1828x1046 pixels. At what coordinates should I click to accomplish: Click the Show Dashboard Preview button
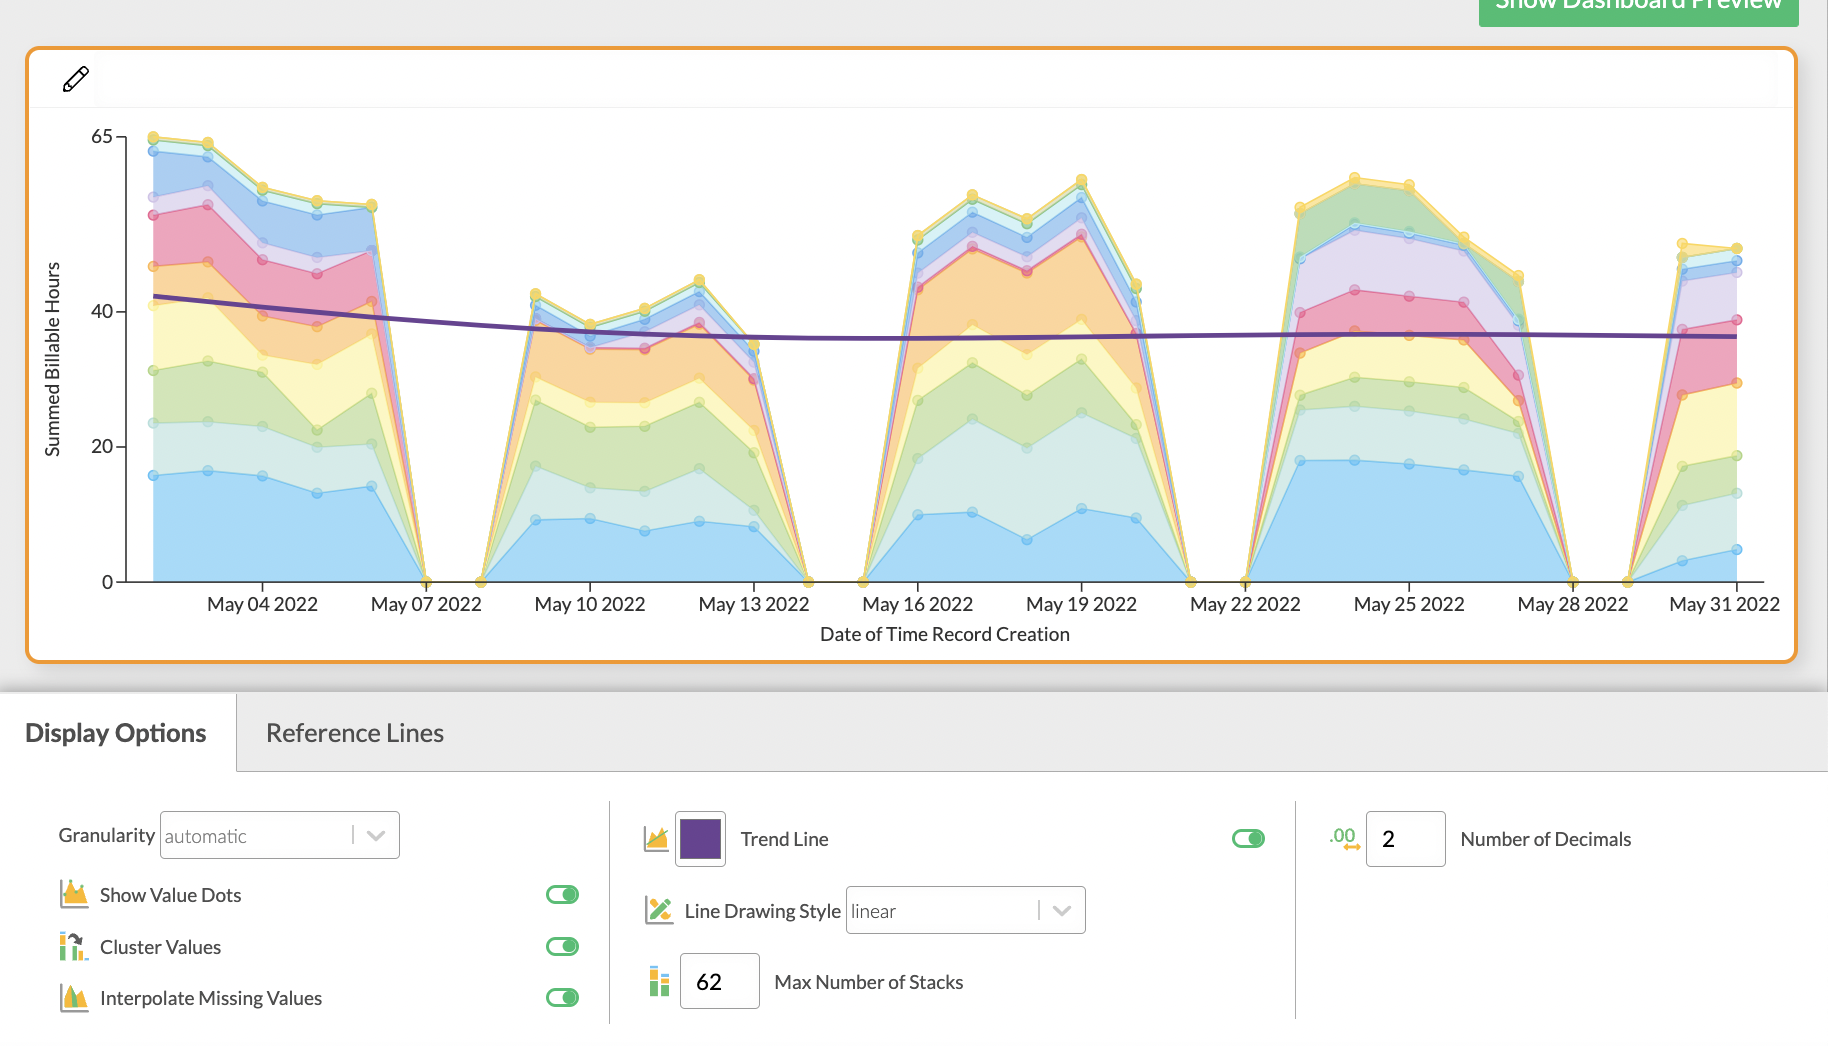(1638, 8)
